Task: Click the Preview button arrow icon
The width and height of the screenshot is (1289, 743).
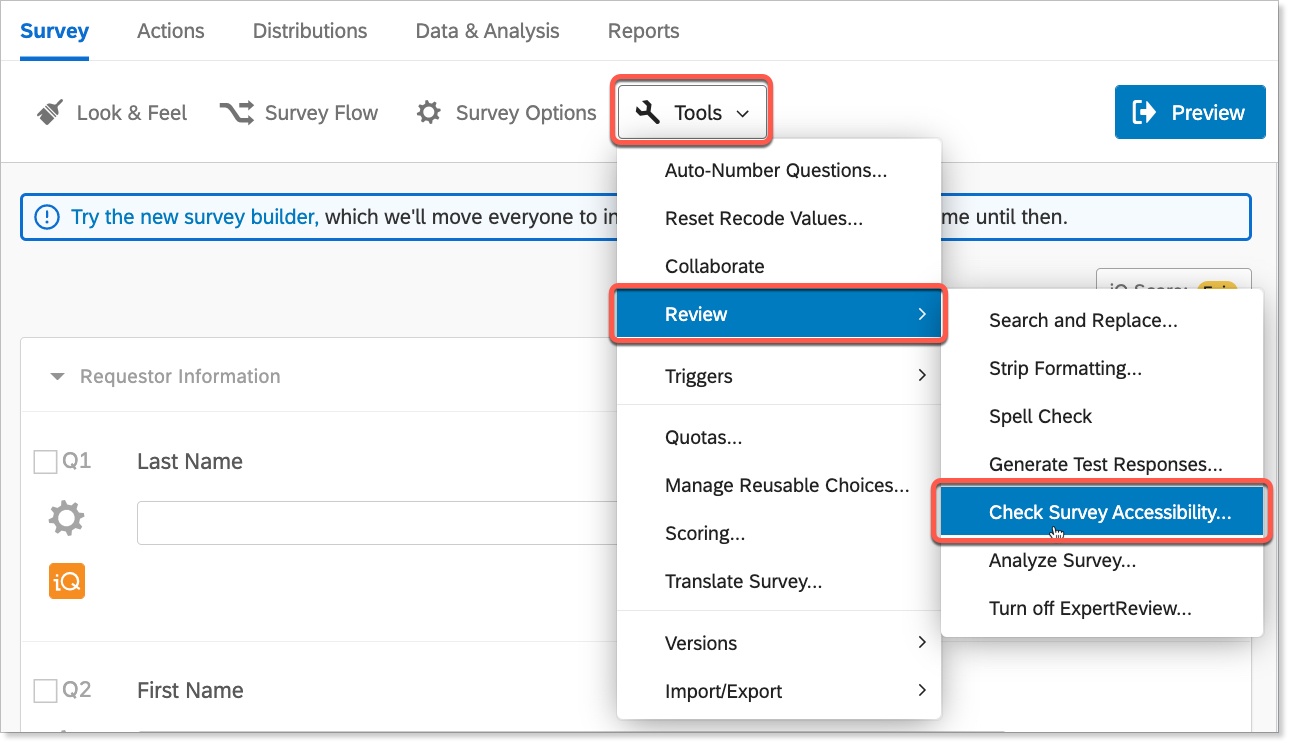Action: click(1144, 112)
